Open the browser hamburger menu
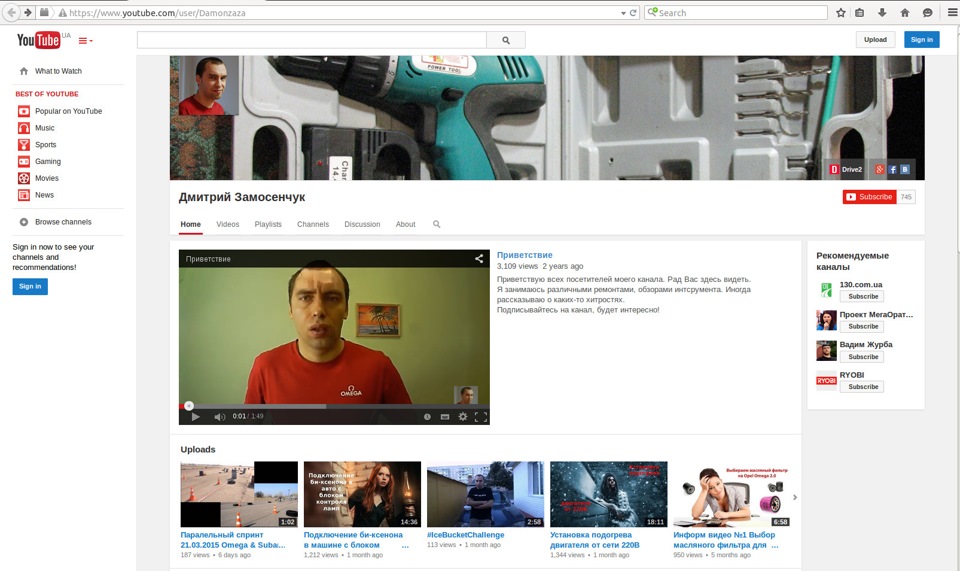 953,13
